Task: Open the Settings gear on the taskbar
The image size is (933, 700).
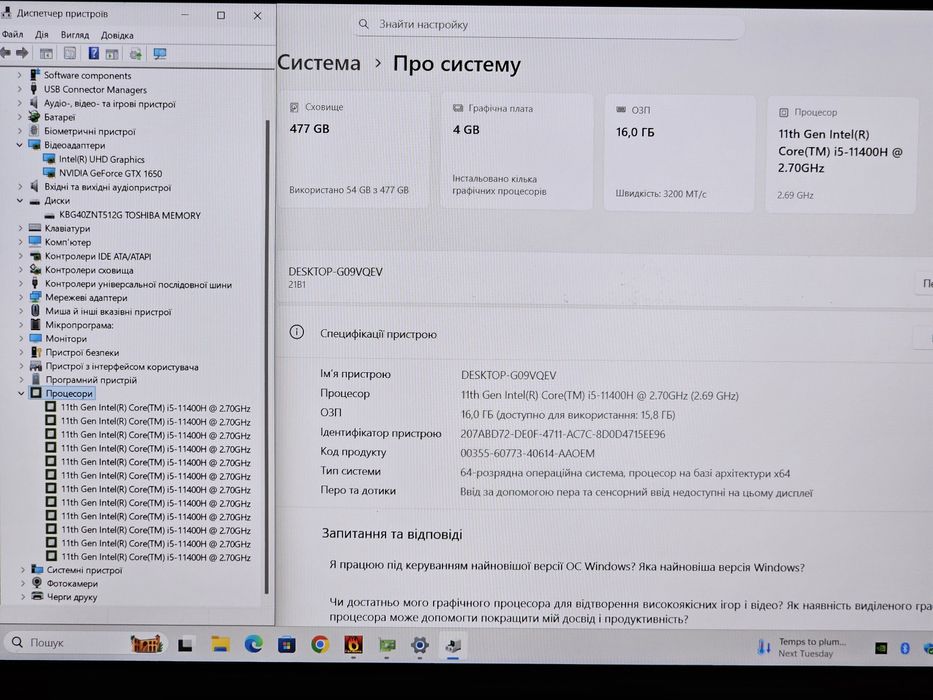Action: [419, 645]
